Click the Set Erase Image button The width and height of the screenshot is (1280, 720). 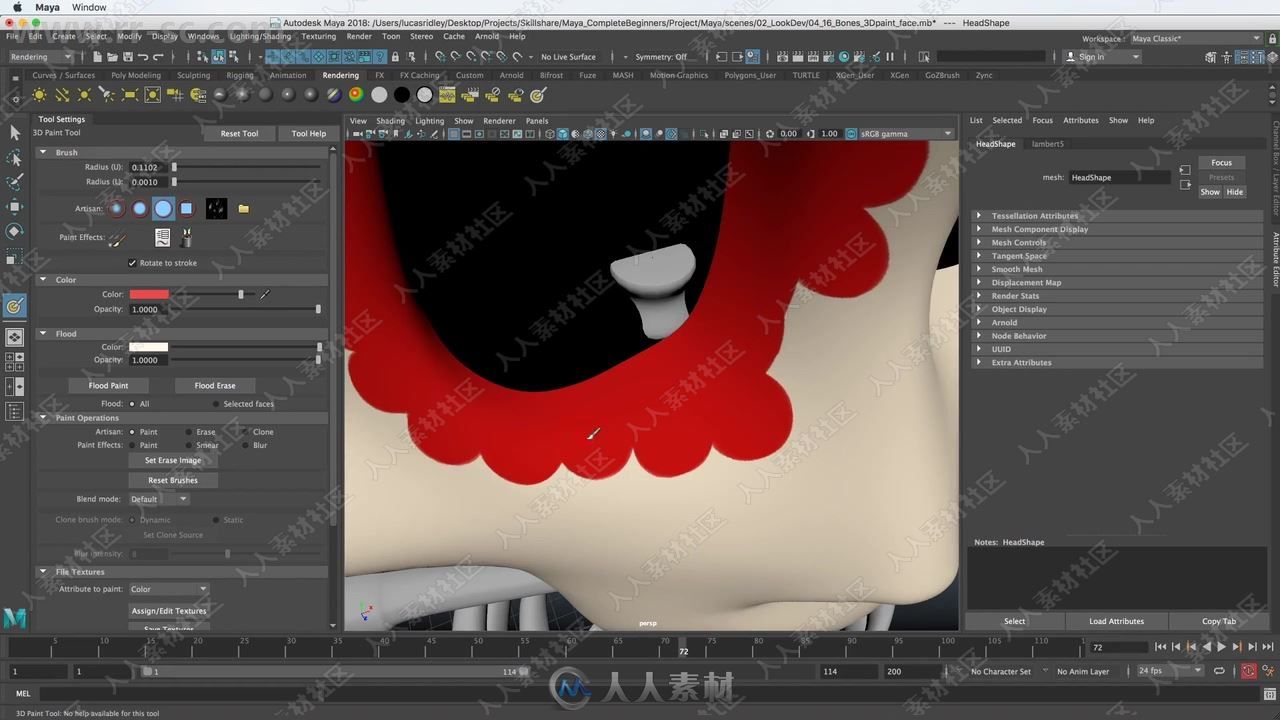point(173,461)
